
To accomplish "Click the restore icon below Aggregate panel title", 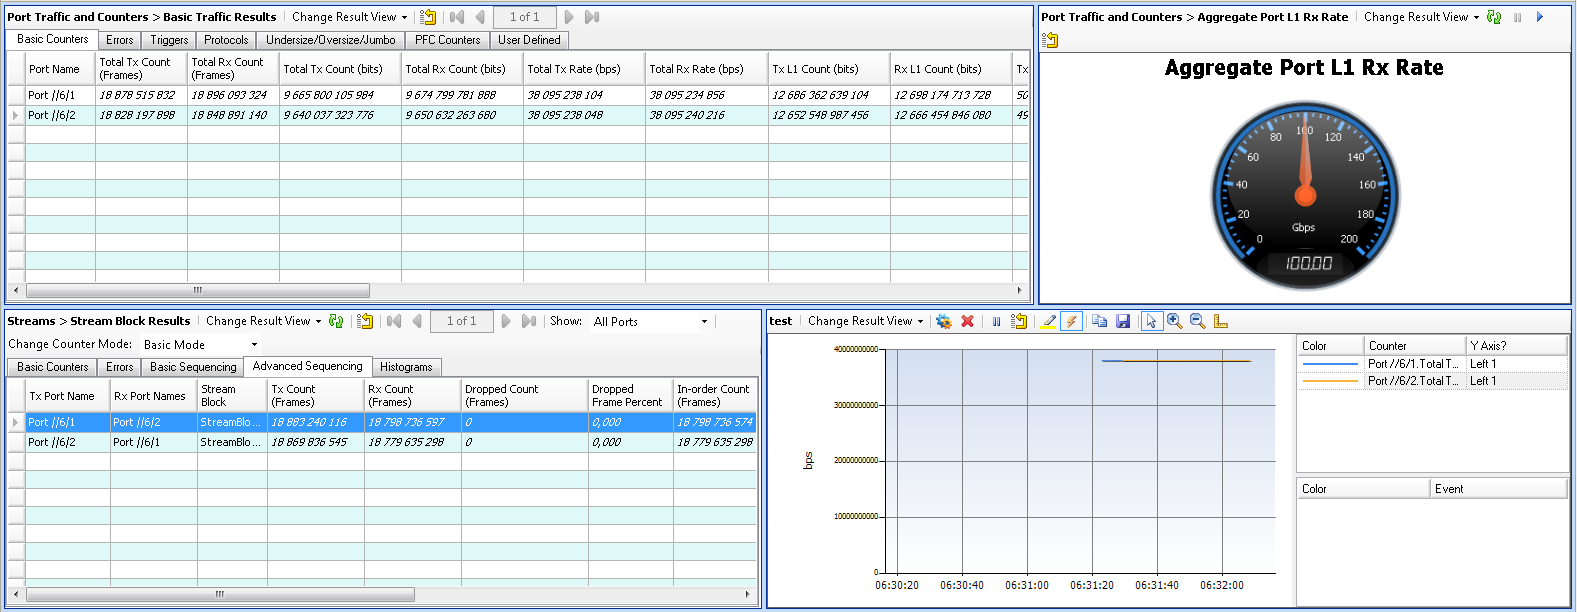I will pos(1050,40).
